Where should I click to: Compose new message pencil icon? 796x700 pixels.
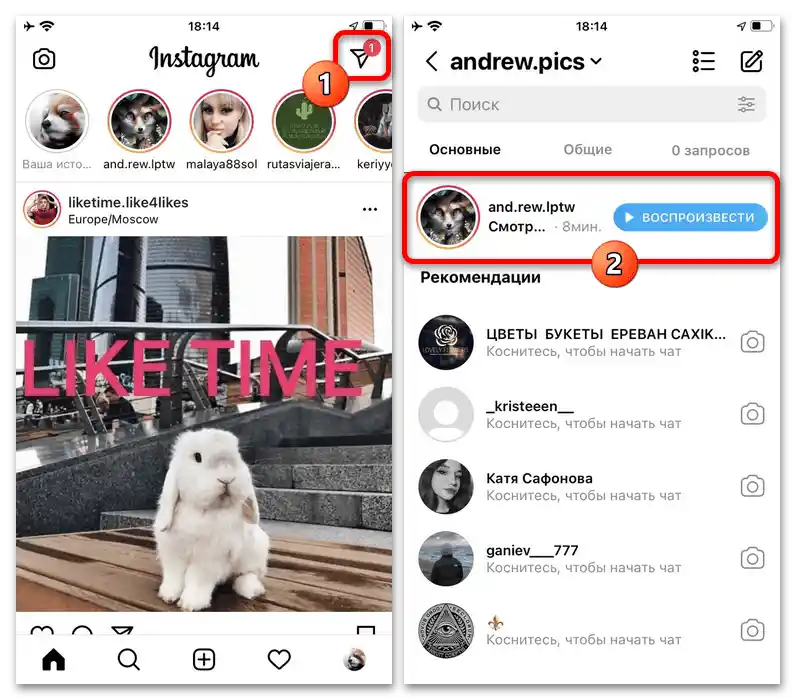(751, 61)
